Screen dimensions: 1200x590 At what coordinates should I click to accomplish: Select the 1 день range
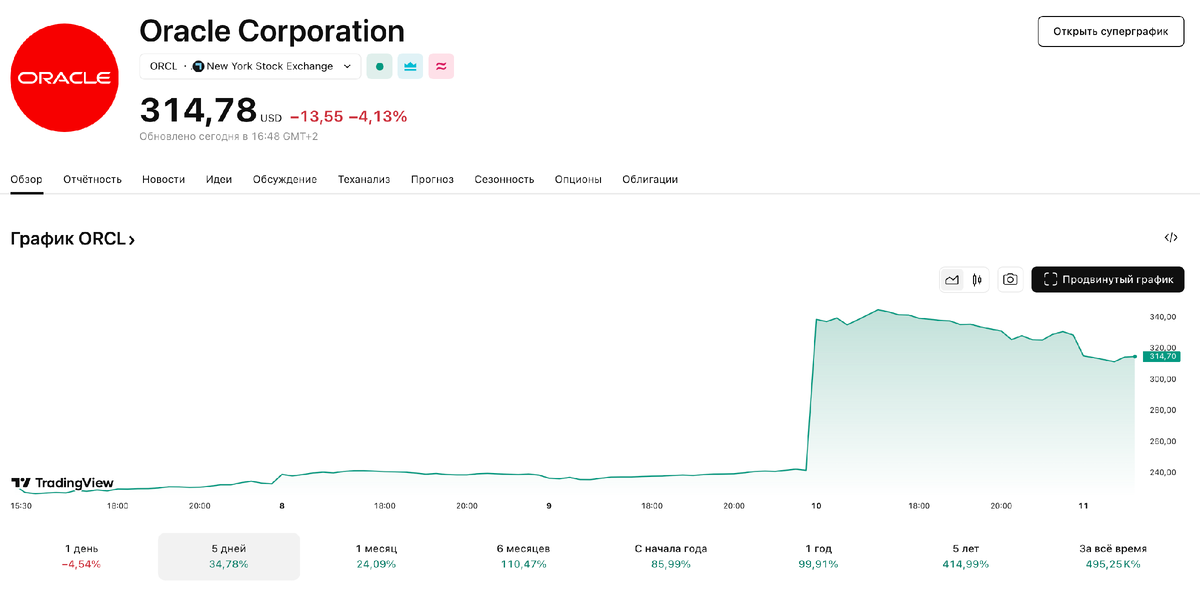point(82,556)
